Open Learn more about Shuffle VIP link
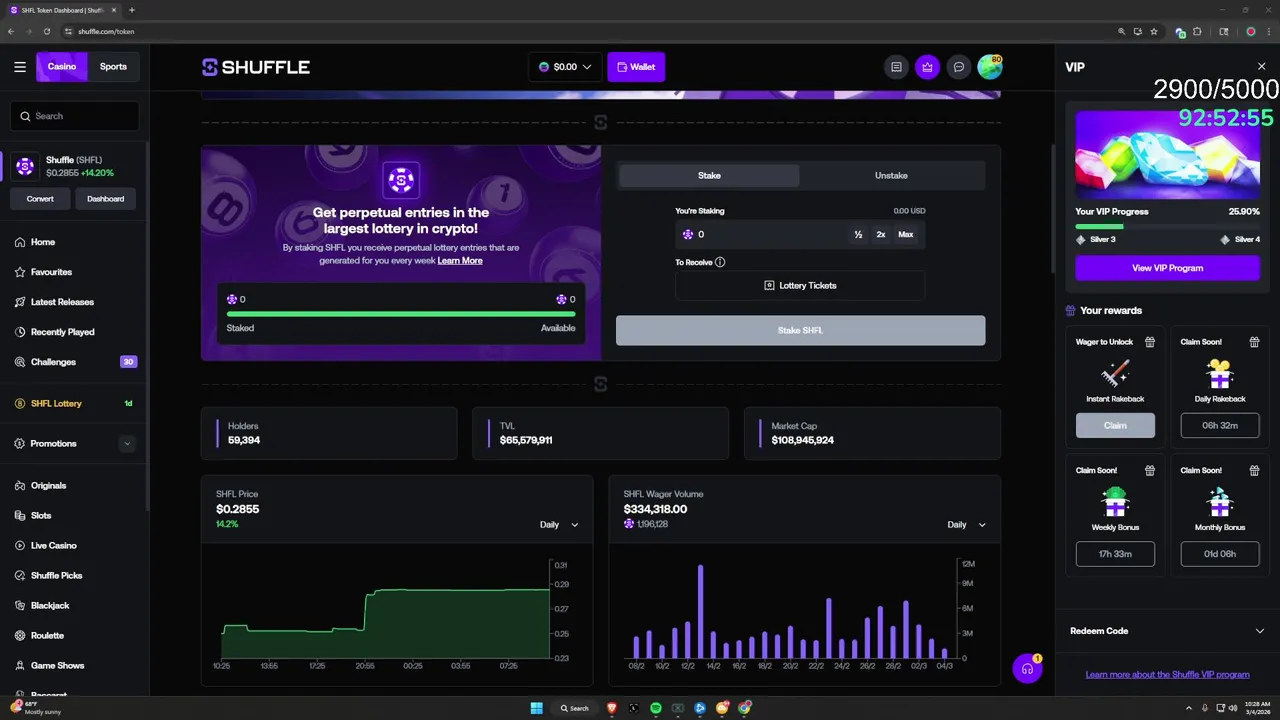Screen dimensions: 1280x720 click(1167, 675)
